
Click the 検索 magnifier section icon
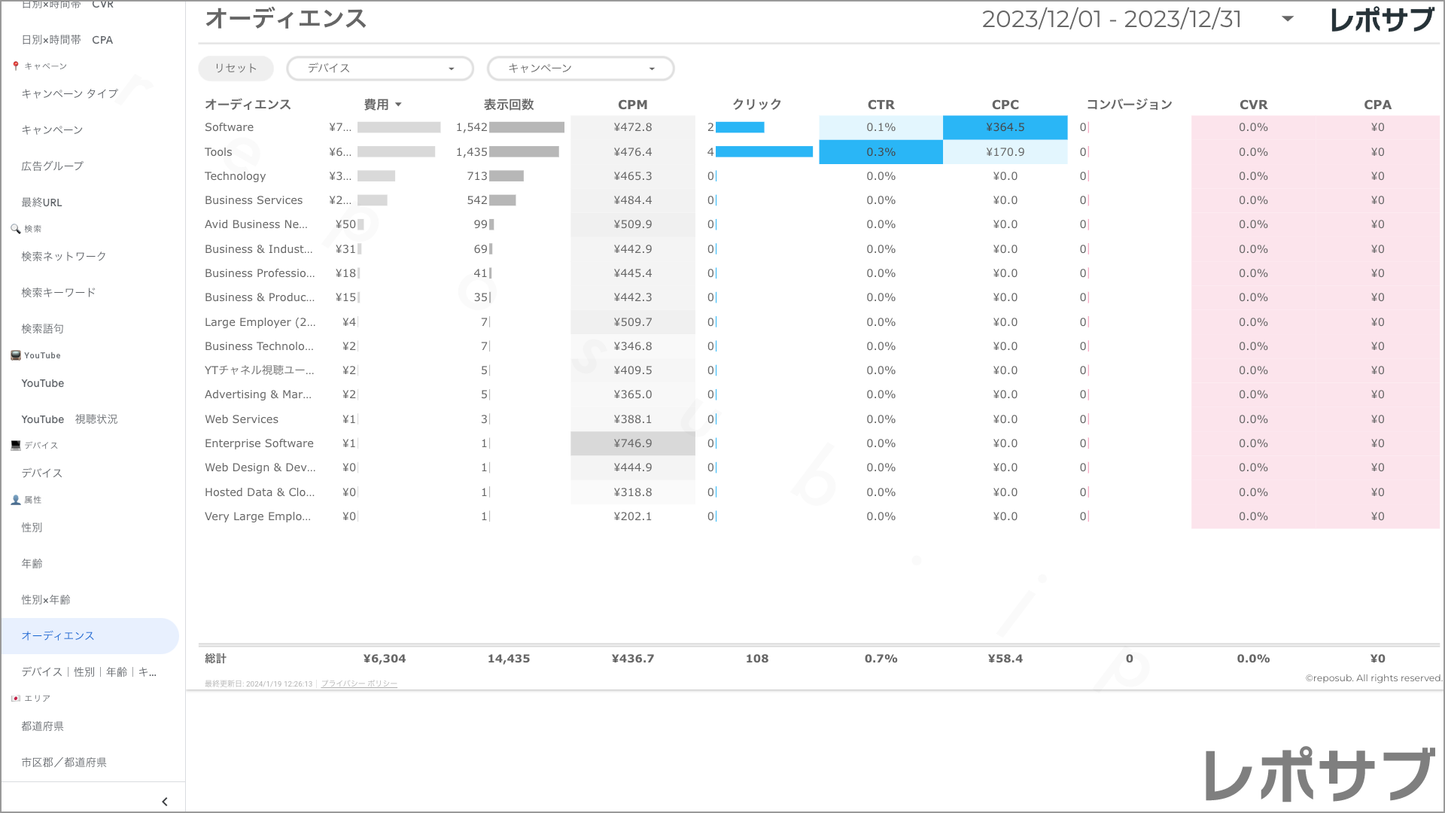click(x=15, y=229)
